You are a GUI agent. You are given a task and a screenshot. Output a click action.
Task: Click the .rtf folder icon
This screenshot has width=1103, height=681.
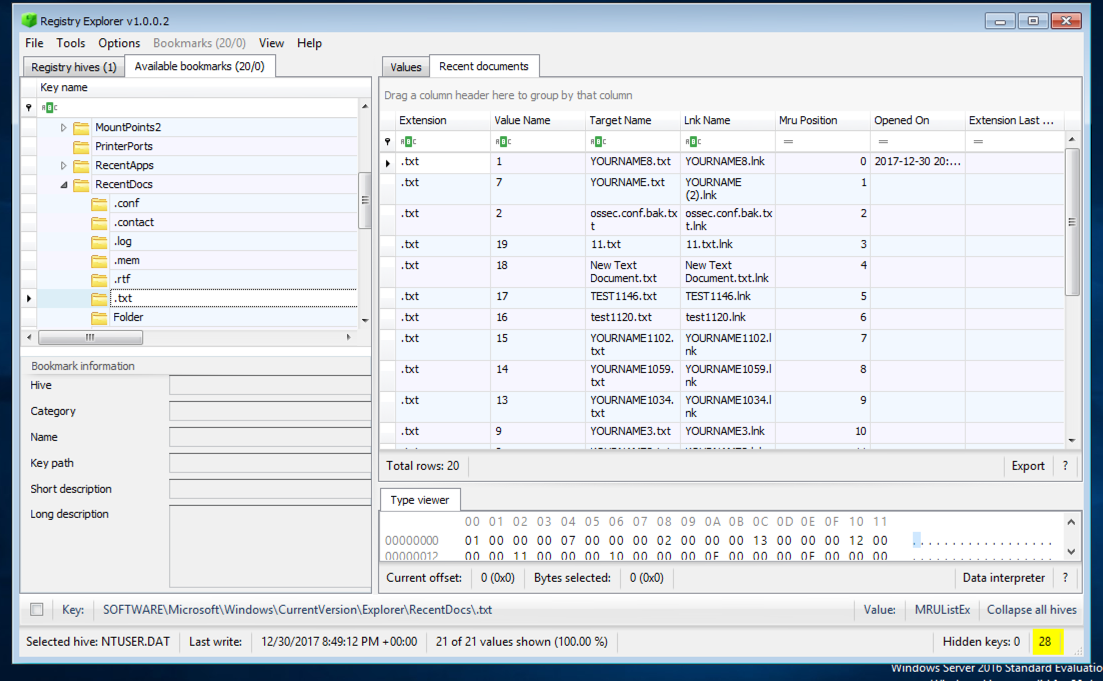click(x=99, y=279)
